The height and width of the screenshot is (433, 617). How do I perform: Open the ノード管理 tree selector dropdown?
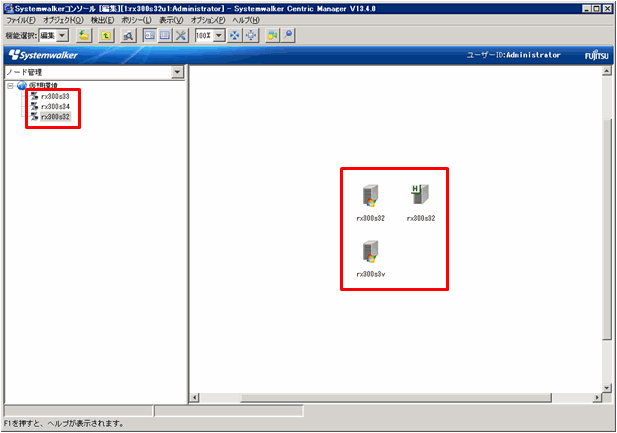click(177, 72)
